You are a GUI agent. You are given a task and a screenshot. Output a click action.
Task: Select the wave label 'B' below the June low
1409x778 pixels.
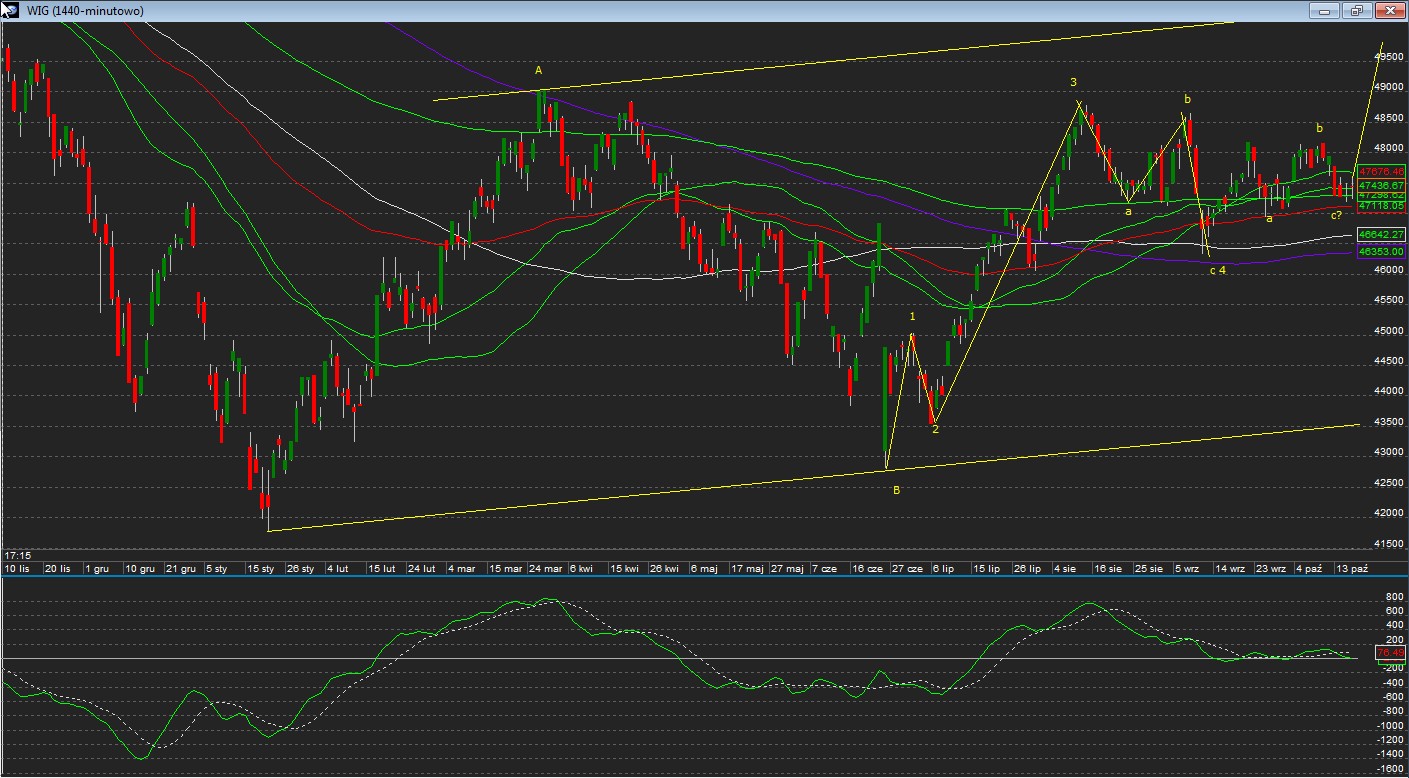tap(896, 490)
